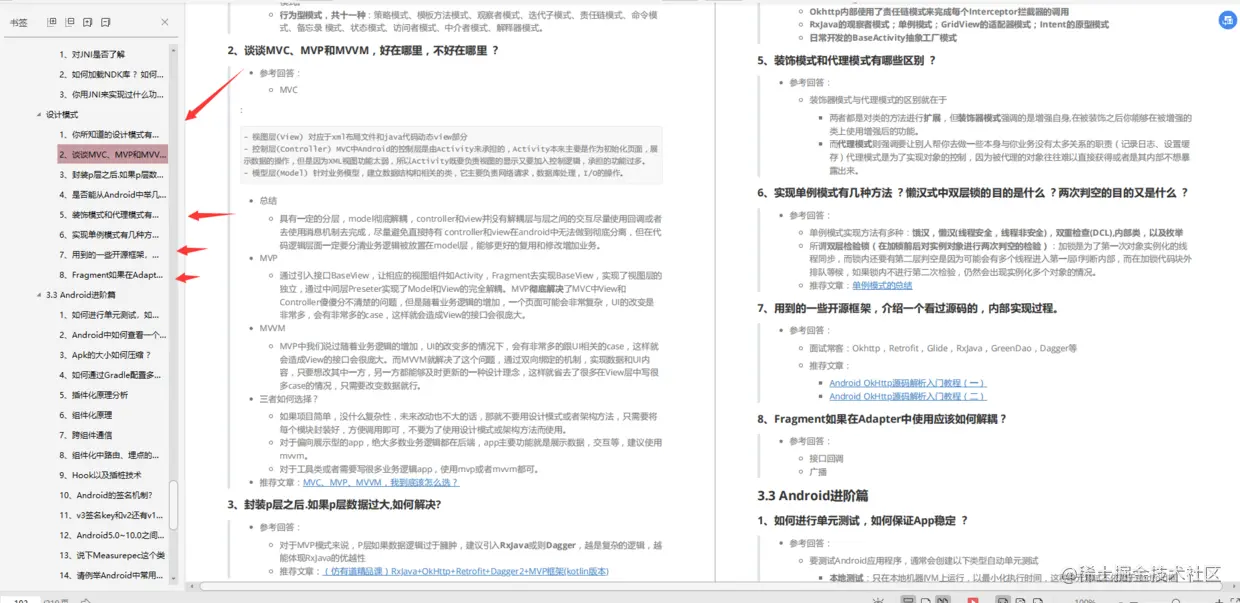Open bookmark 12、Android5.0~10.0之间

pyautogui.click(x=113, y=535)
